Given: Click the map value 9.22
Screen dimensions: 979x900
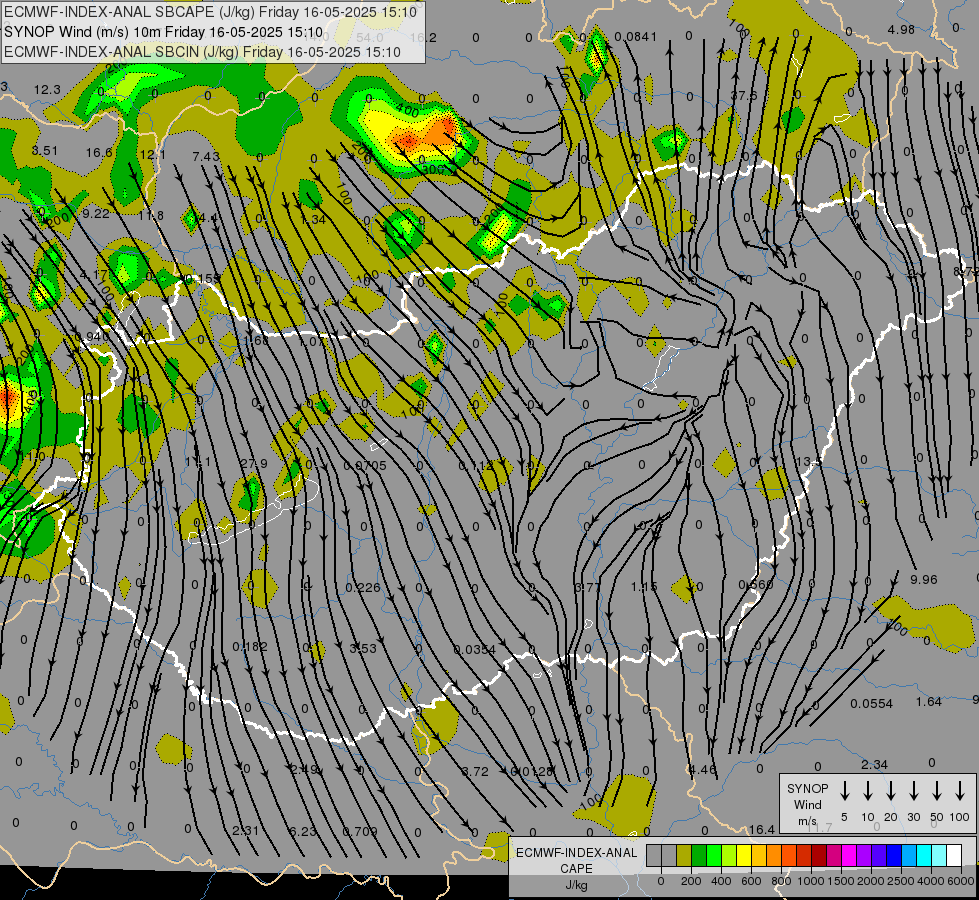Looking at the screenshot, I should click(96, 214).
